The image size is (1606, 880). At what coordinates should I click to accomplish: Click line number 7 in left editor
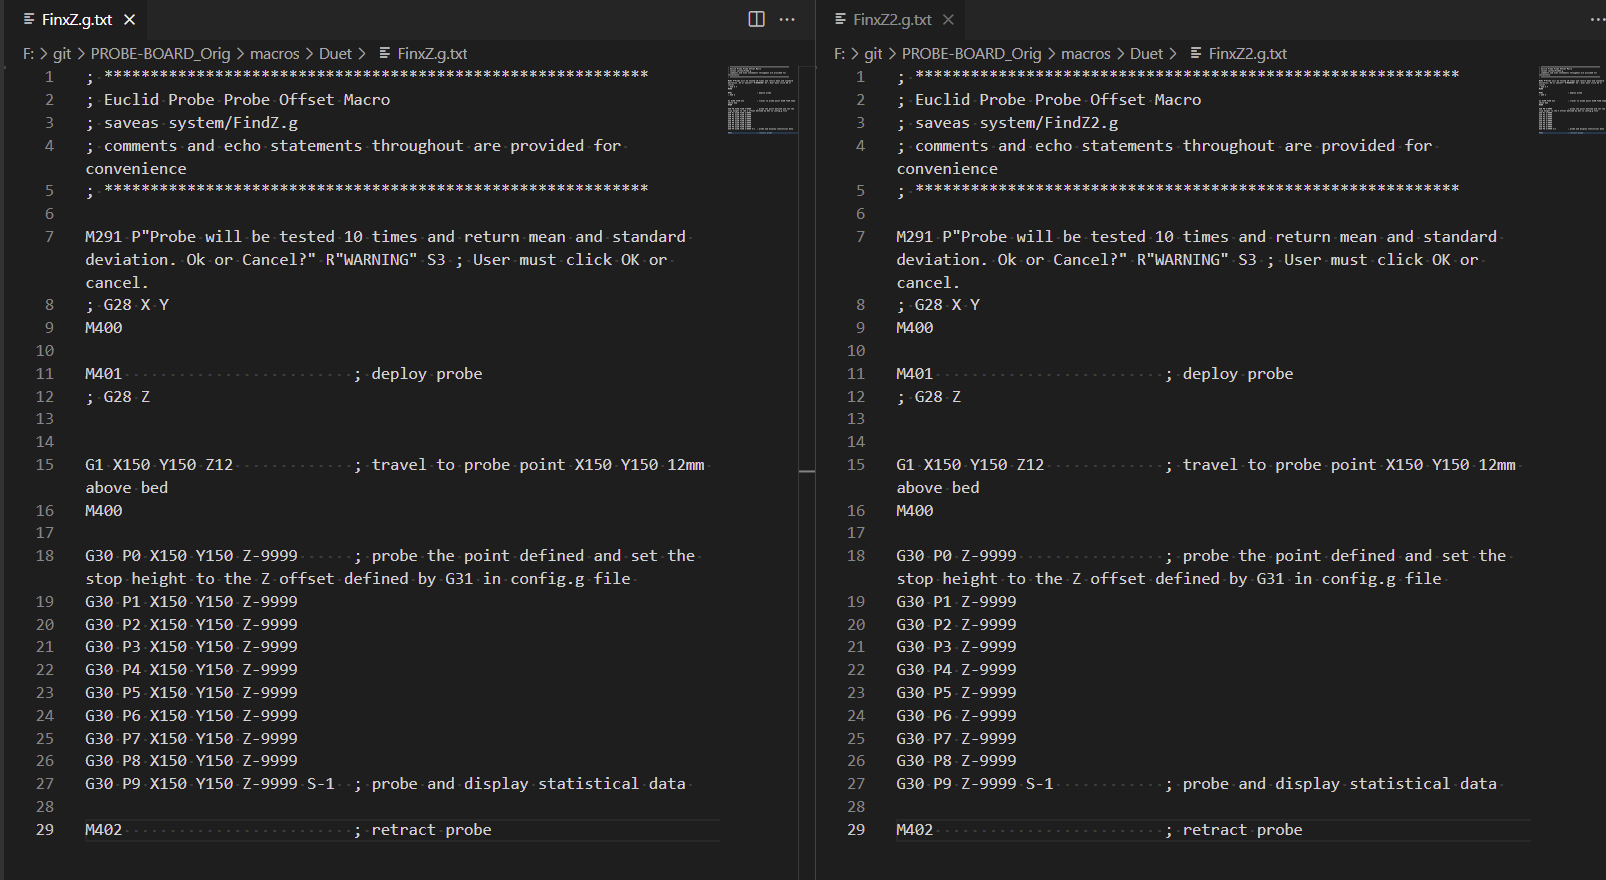coord(49,236)
